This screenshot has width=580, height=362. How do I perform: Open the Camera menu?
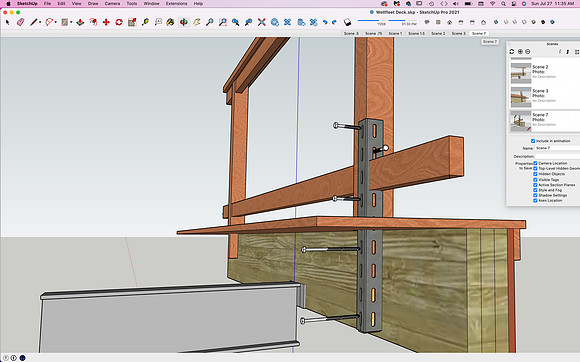click(x=112, y=3)
